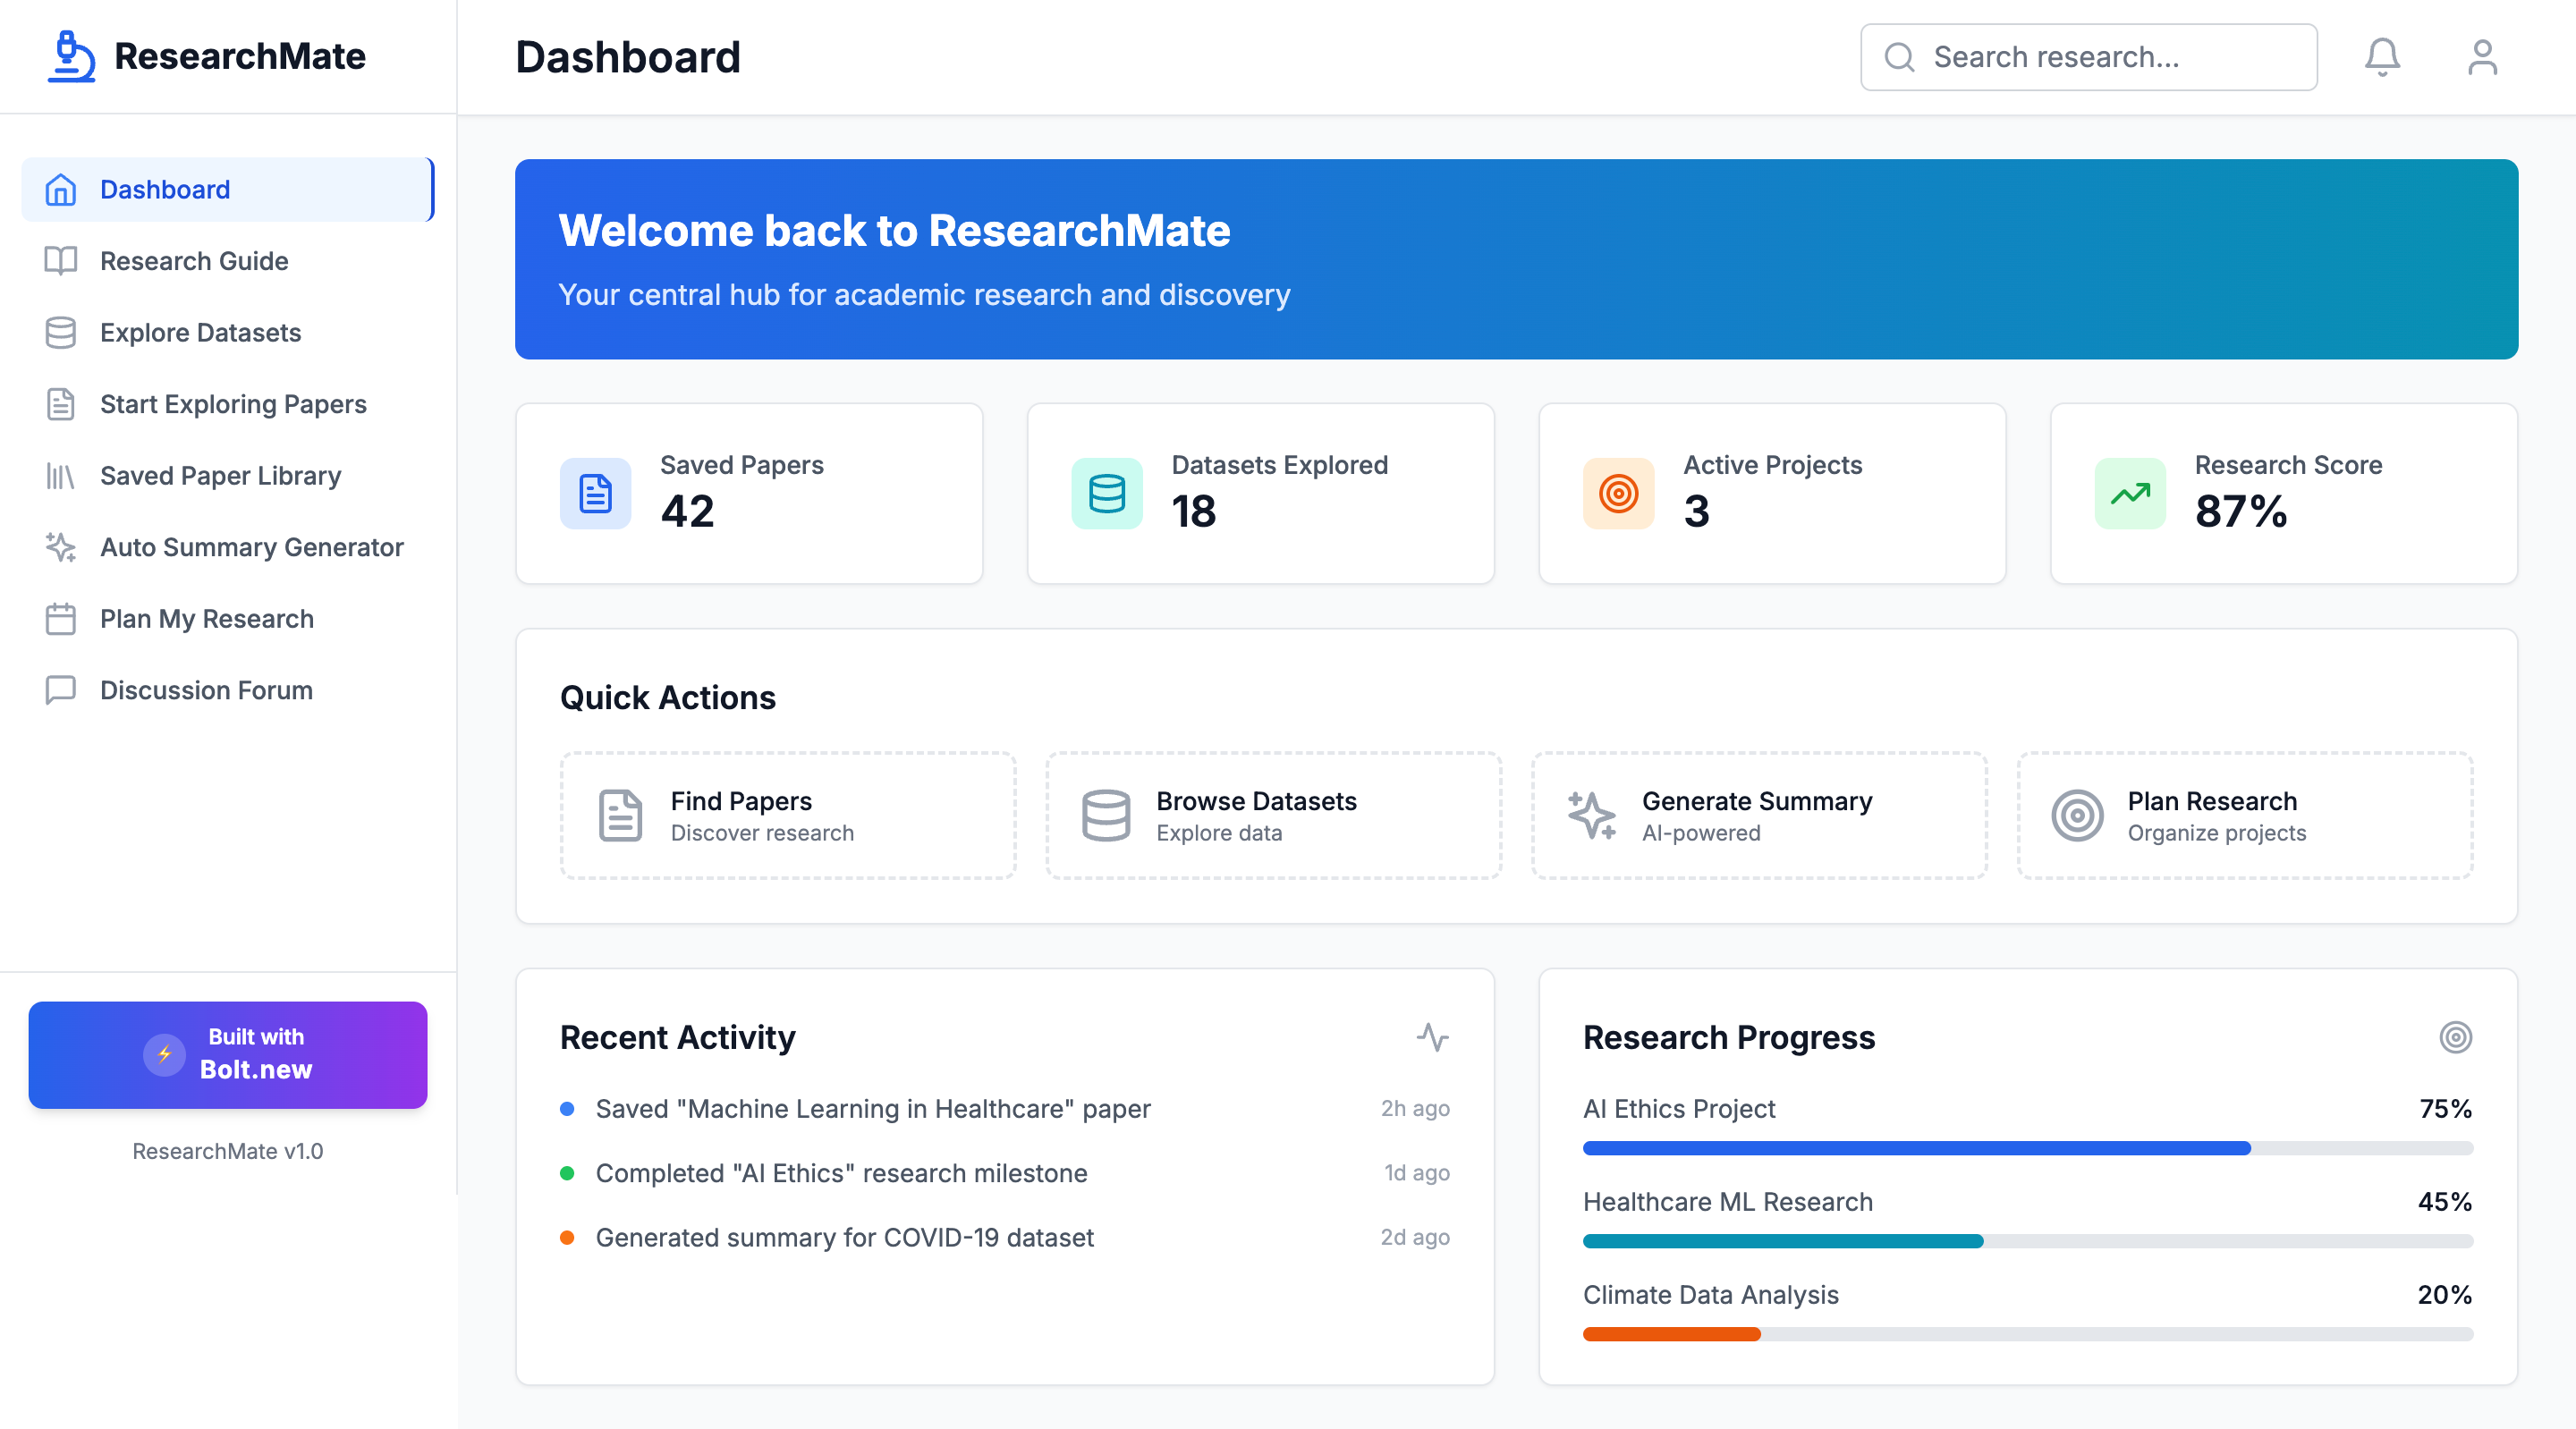Open the Discussion Forum section
Image resolution: width=2576 pixels, height=1429 pixels.
[x=206, y=690]
